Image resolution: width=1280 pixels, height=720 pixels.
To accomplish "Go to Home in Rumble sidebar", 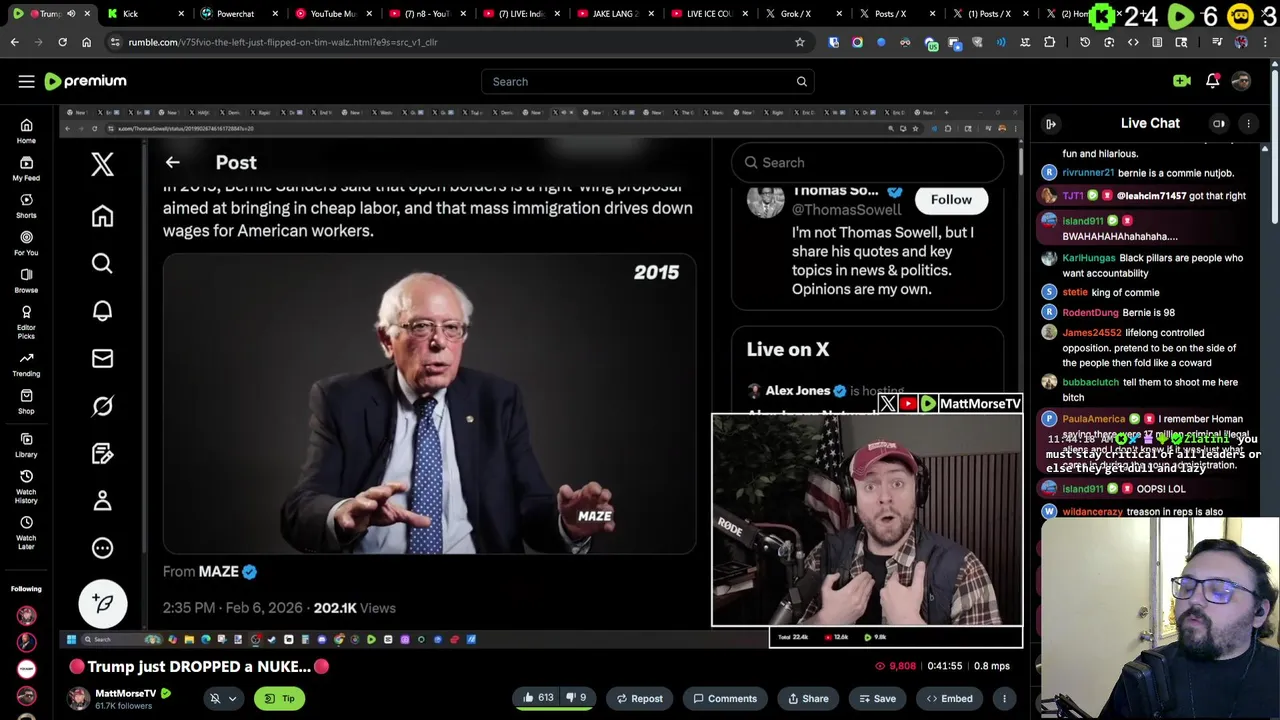I will point(26,131).
